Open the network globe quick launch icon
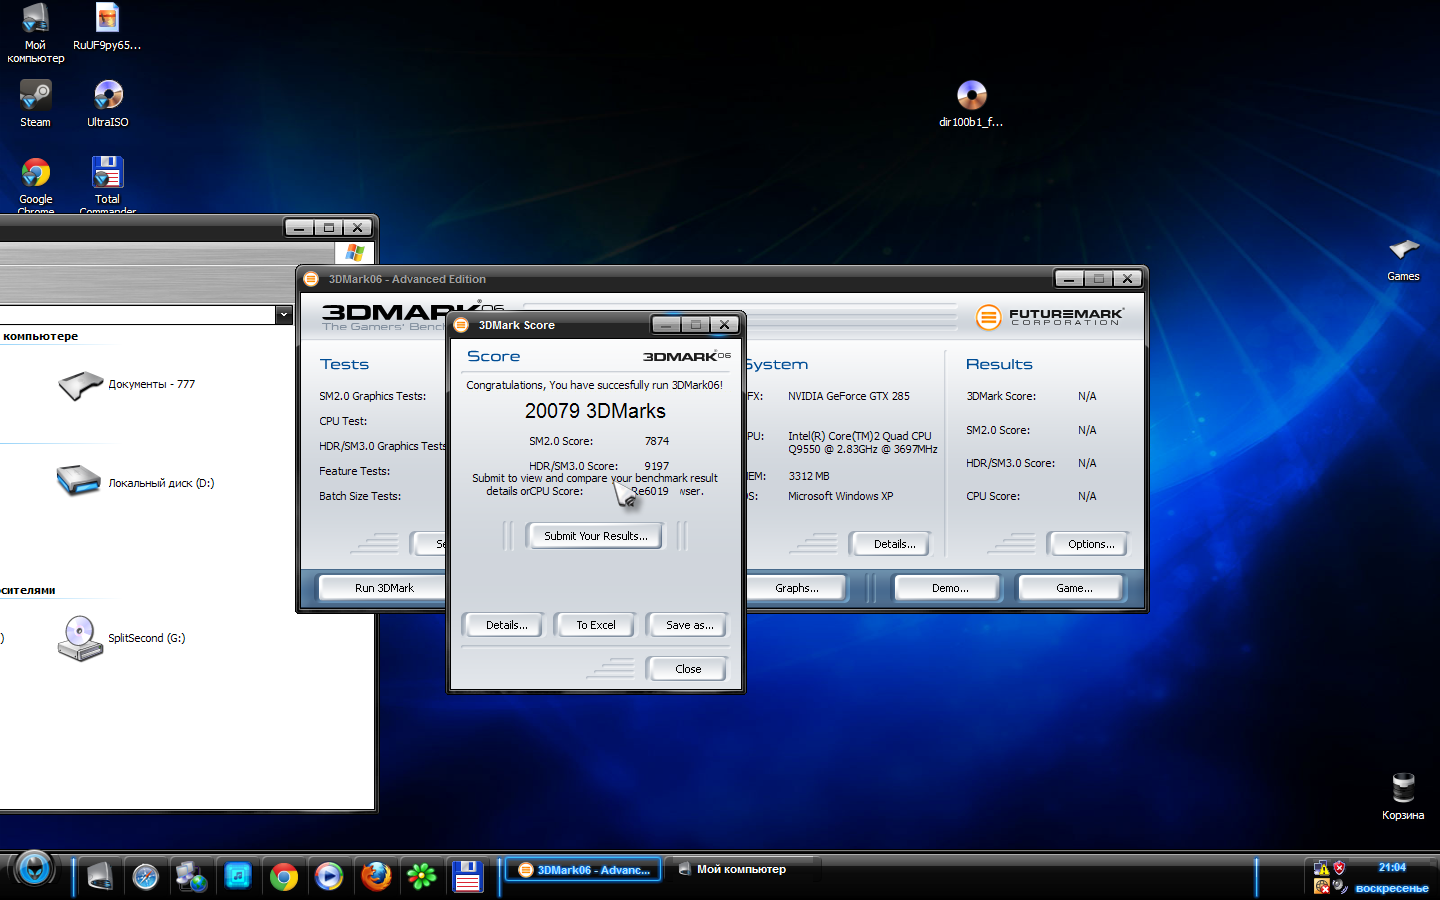This screenshot has height=900, width=1440. (191, 877)
